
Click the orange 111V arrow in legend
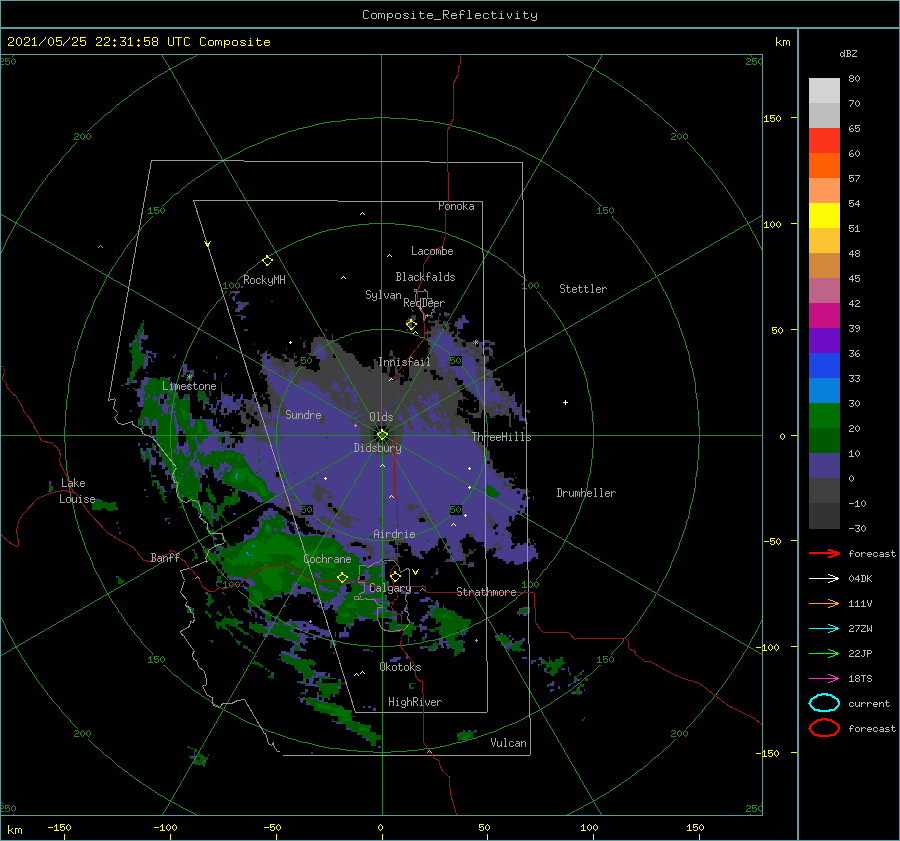point(824,603)
